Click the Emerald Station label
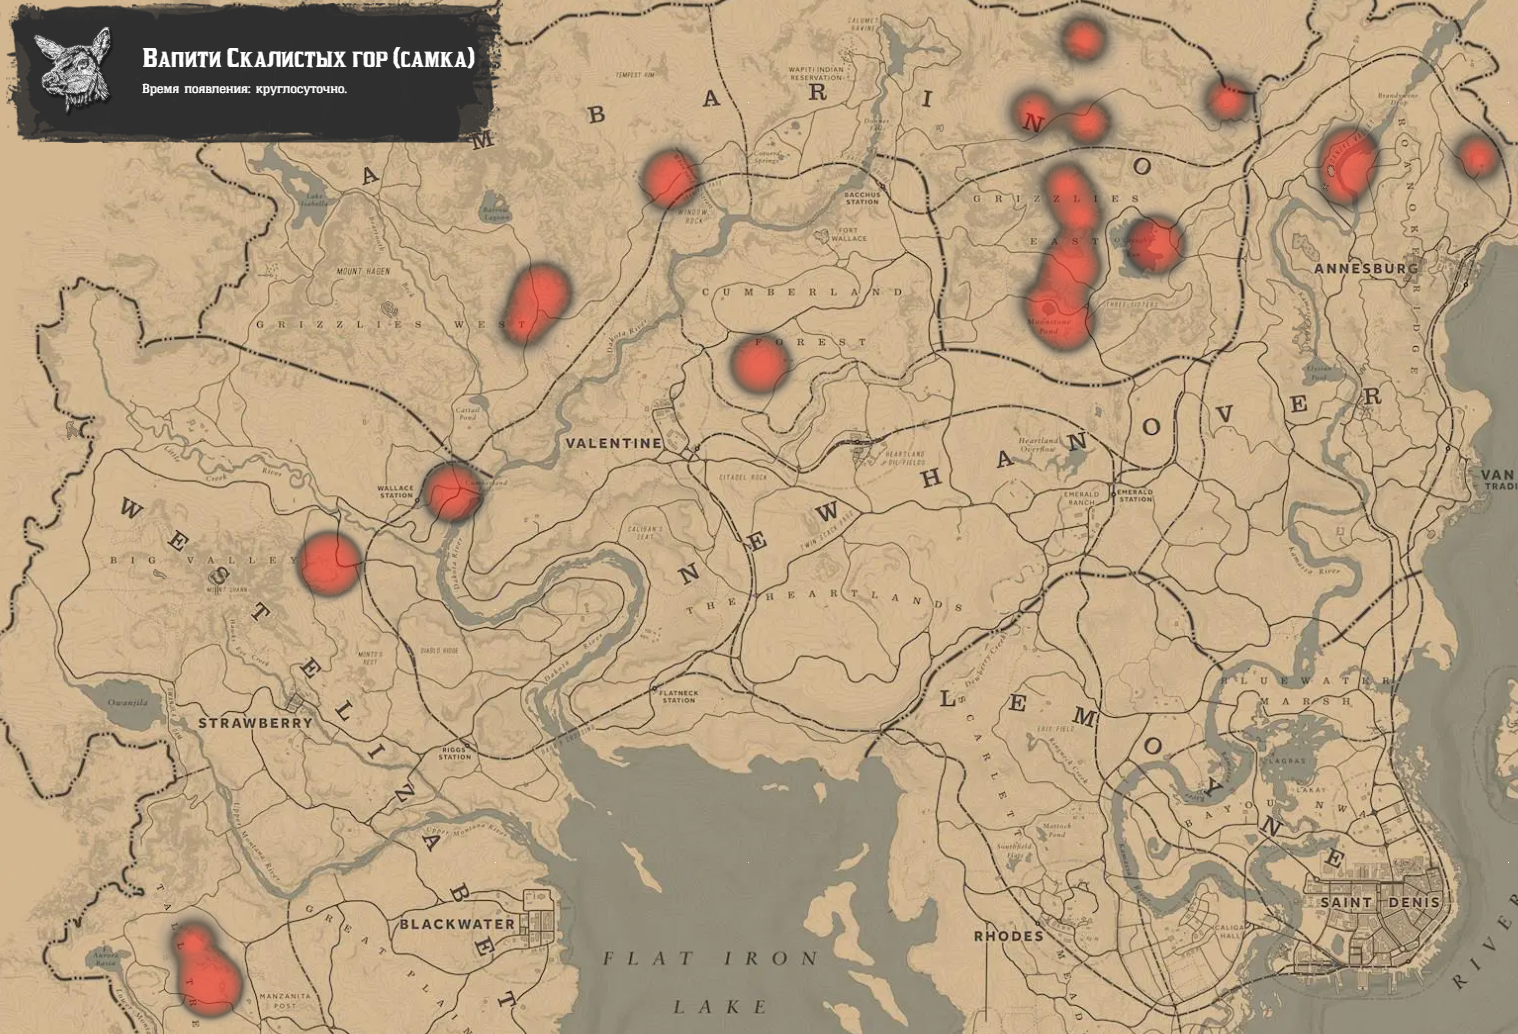 tap(1135, 496)
